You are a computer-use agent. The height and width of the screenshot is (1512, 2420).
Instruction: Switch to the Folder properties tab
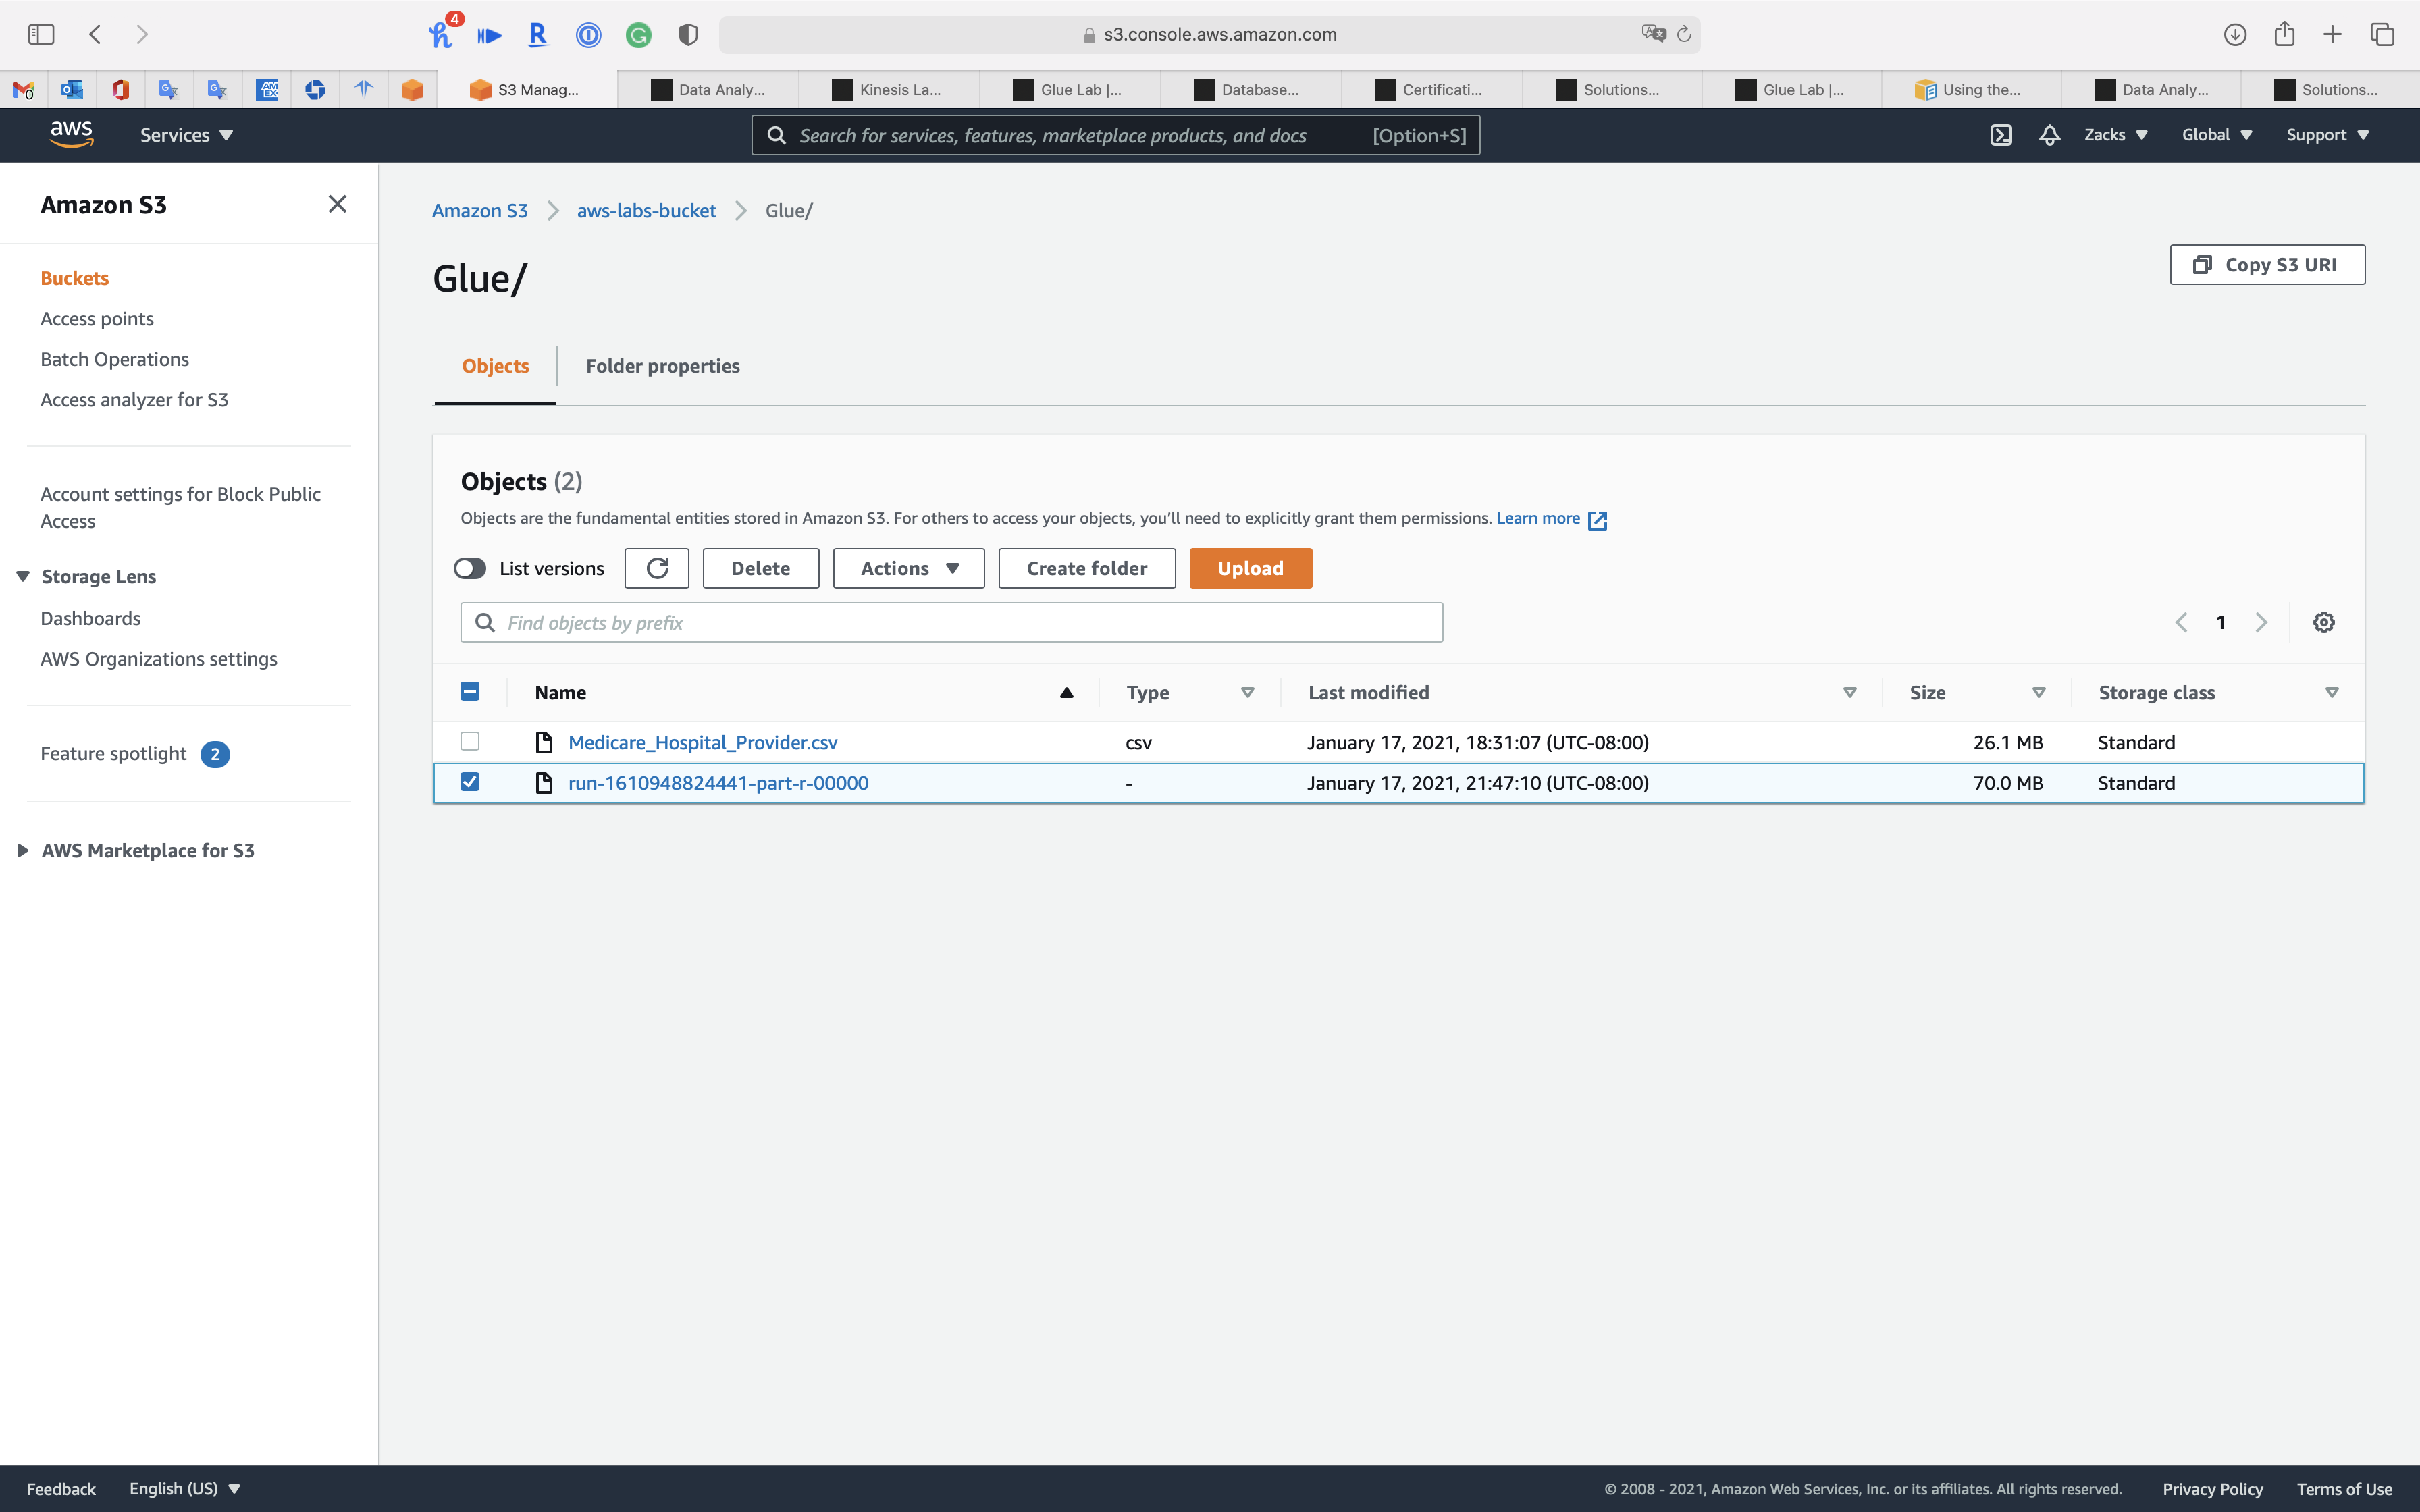[x=662, y=366]
